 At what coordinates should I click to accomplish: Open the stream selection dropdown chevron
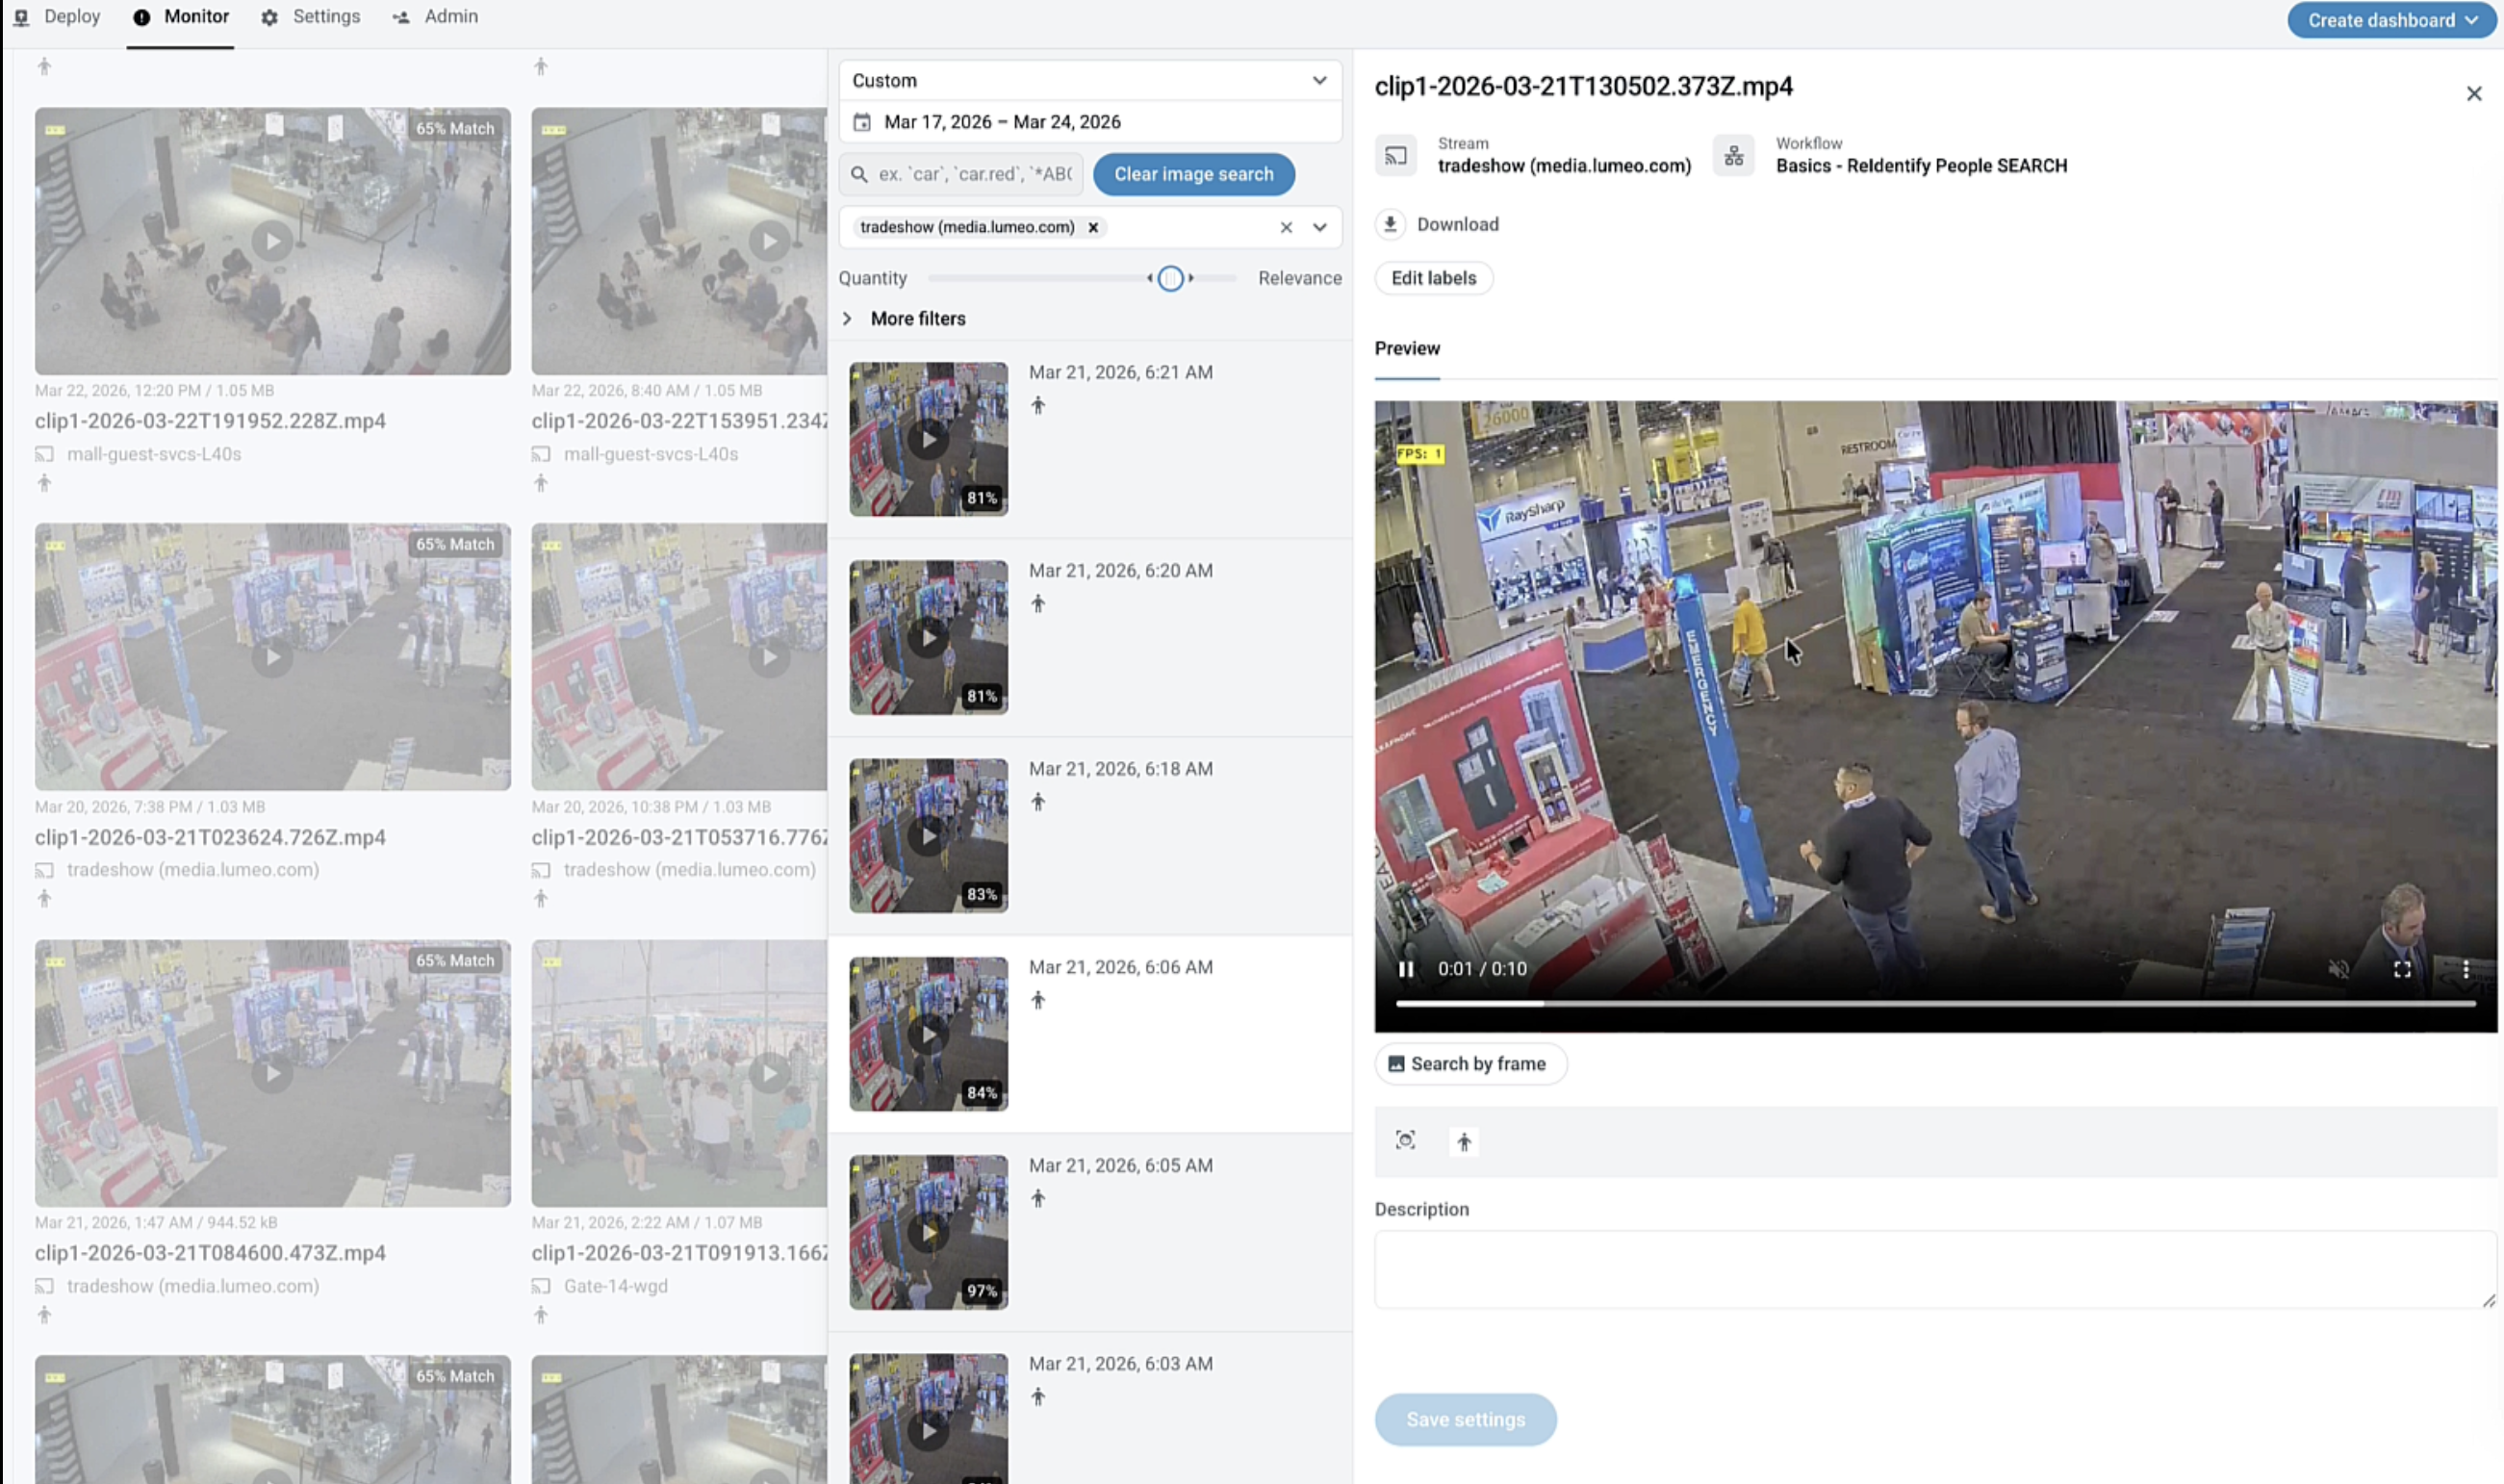coord(1318,227)
